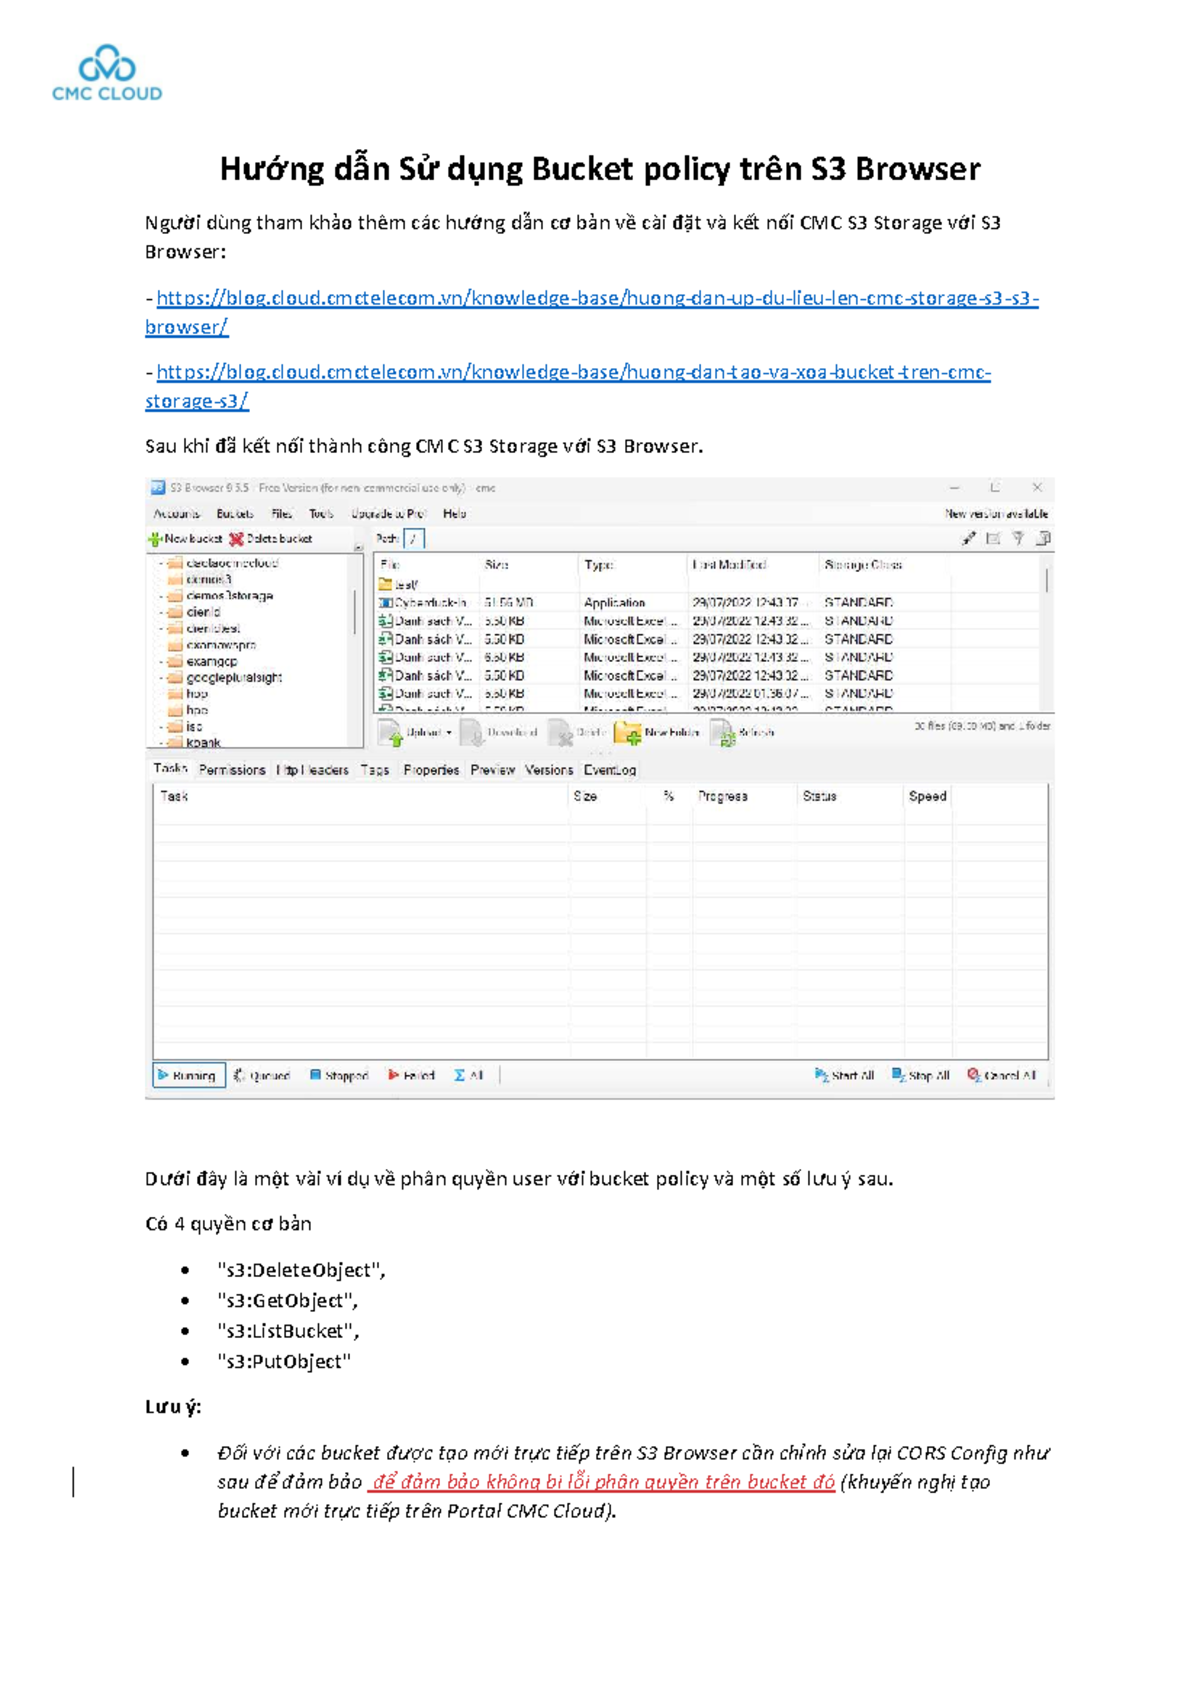Click the Refresh button icon
Screen dimensions: 1200x1696
[x=723, y=733]
